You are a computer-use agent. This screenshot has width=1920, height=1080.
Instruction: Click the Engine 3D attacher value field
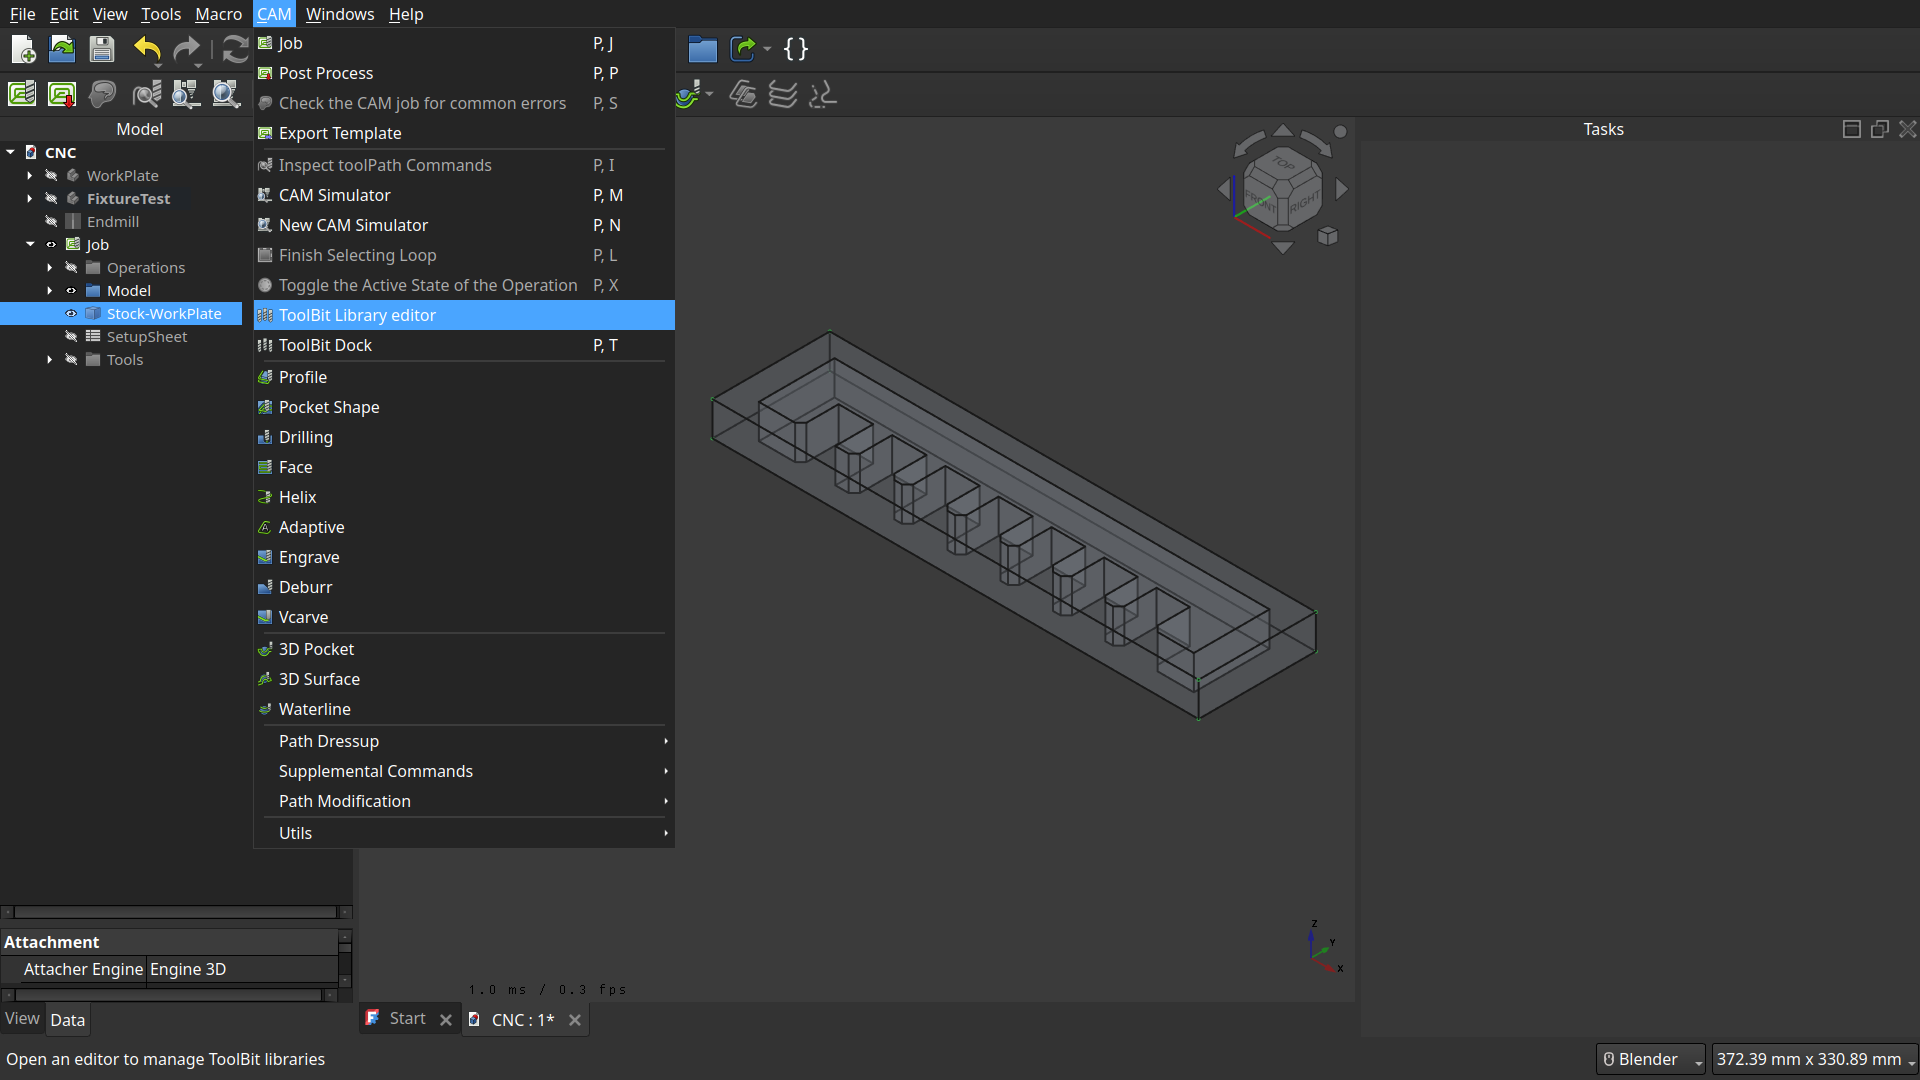click(x=242, y=969)
